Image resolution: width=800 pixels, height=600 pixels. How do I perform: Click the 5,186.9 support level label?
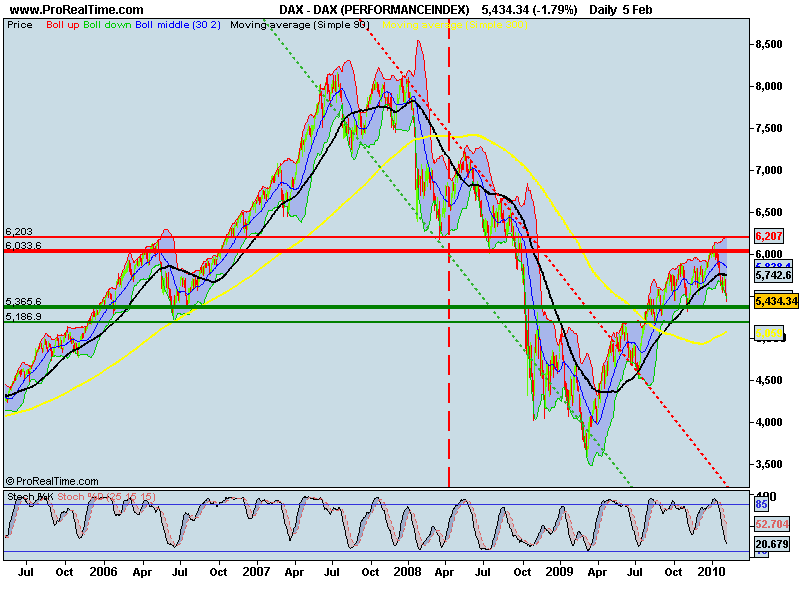(23, 316)
